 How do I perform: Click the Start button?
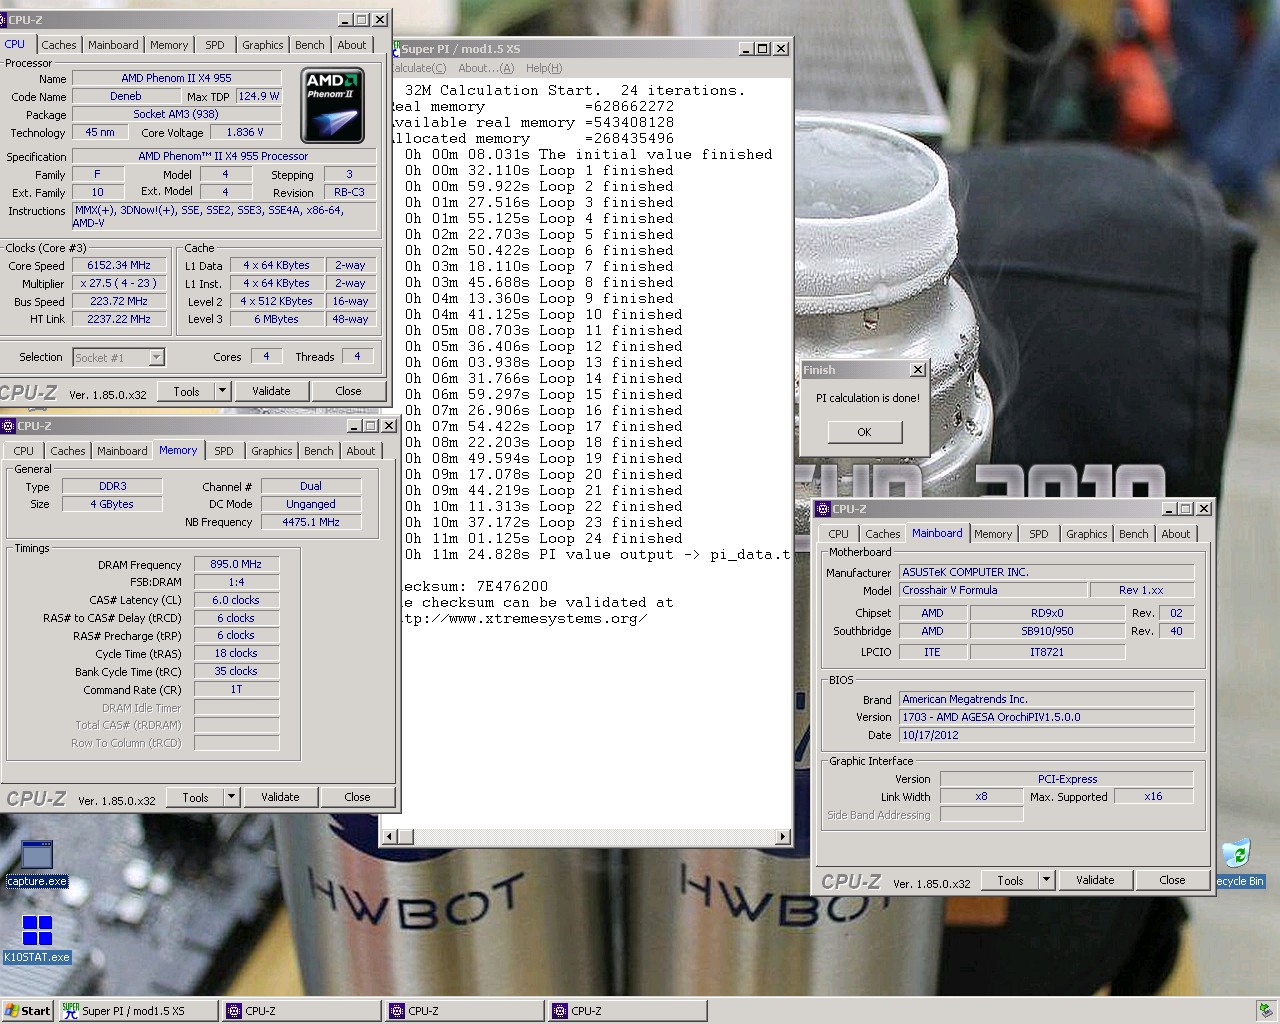tap(27, 1011)
